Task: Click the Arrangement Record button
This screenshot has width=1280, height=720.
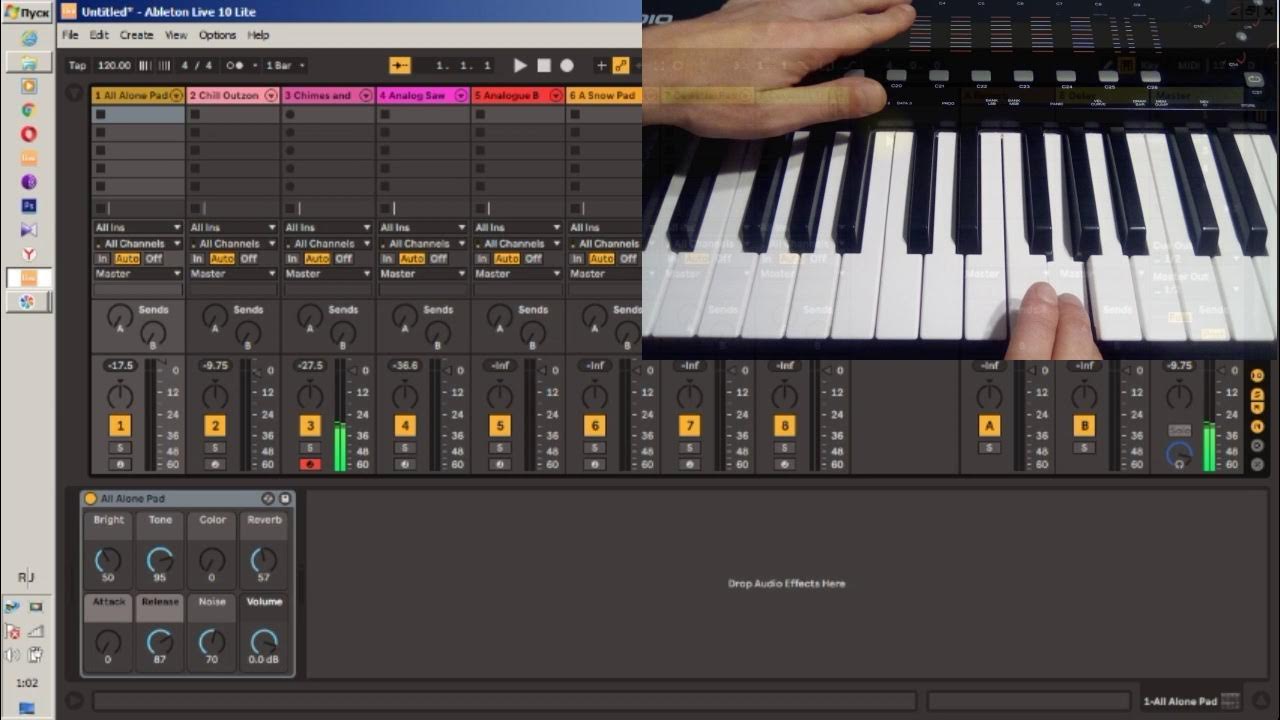Action: coord(567,65)
